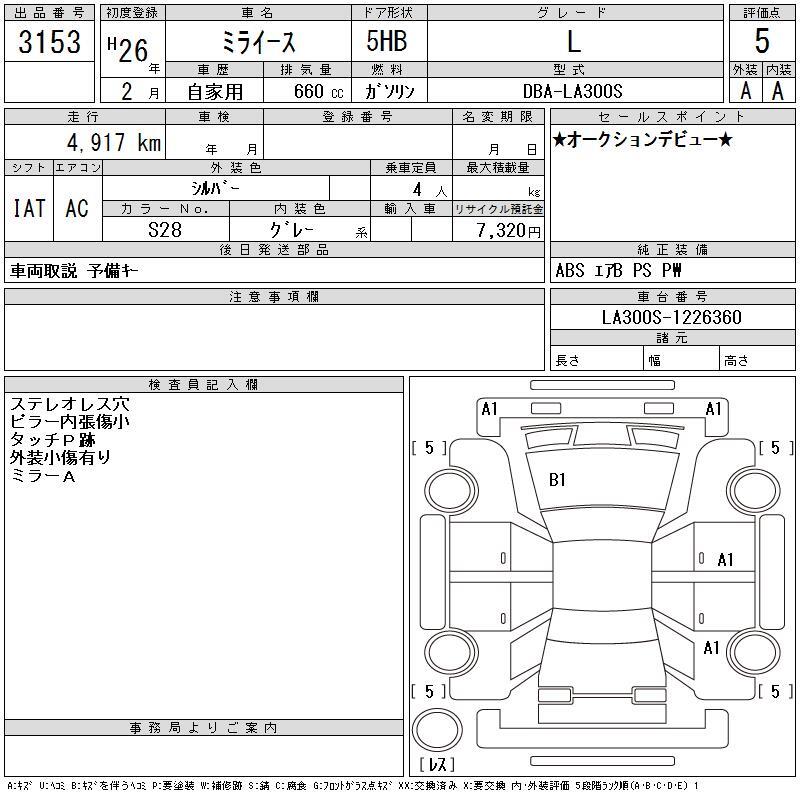Click the 長さ dimension field

(597, 358)
